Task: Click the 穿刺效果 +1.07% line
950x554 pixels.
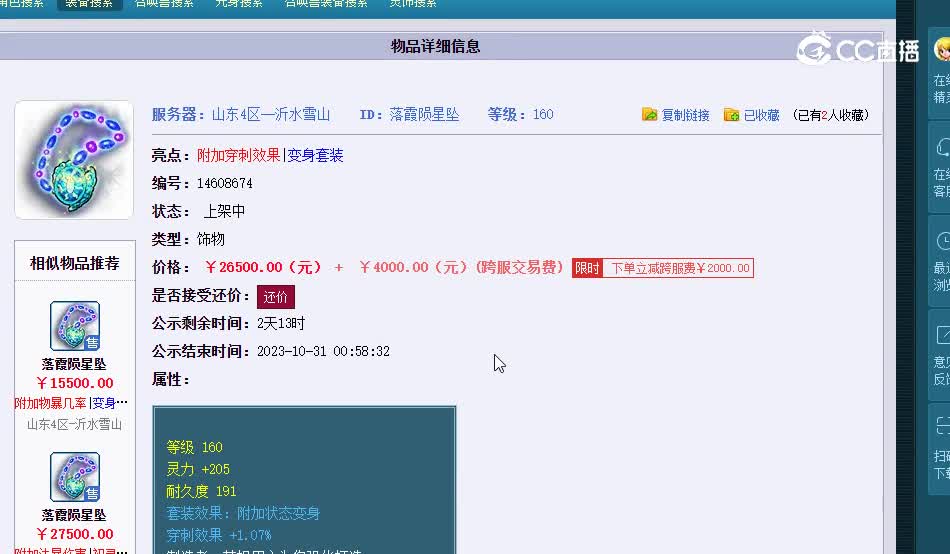Action: click(219, 535)
